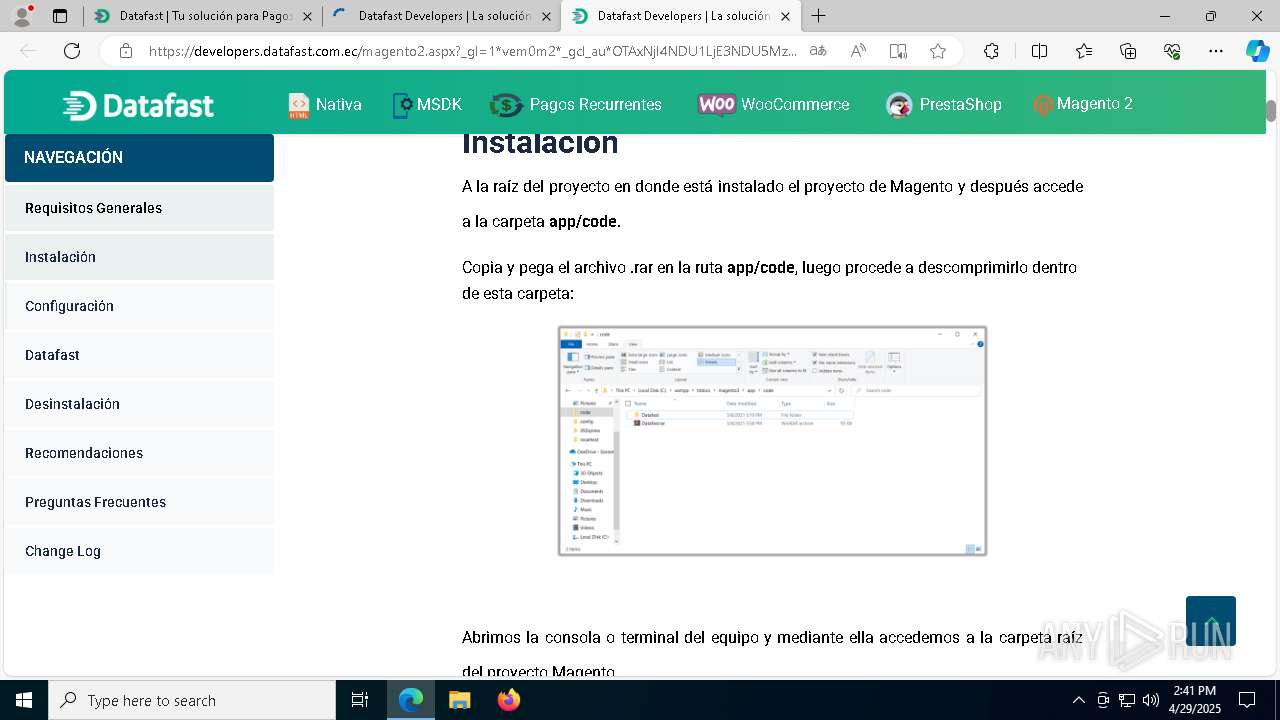Open Edge Settings and more menu
Viewport: 1280px width, 720px height.
click(1216, 51)
